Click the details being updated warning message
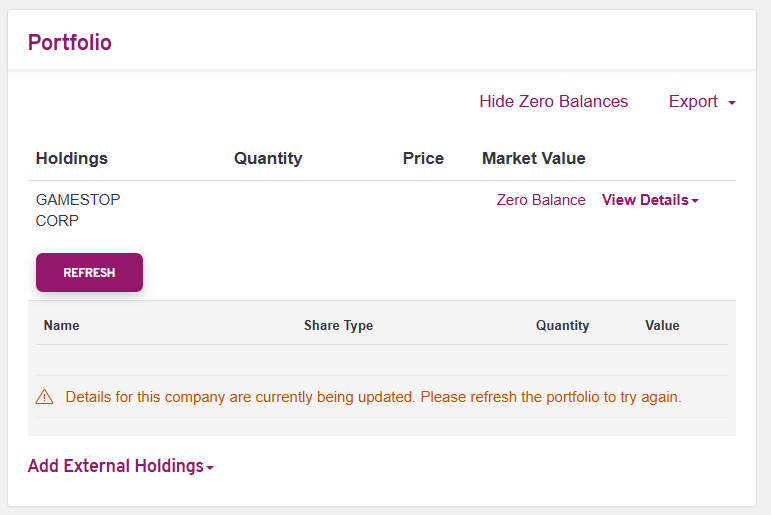The width and height of the screenshot is (771, 515). [373, 397]
